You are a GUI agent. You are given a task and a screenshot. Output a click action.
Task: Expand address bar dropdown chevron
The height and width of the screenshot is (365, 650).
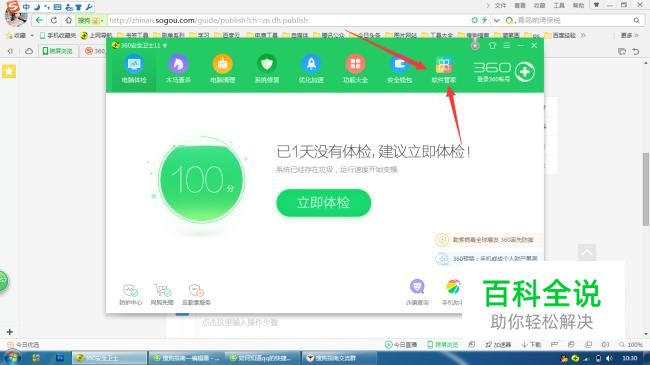pos(497,20)
